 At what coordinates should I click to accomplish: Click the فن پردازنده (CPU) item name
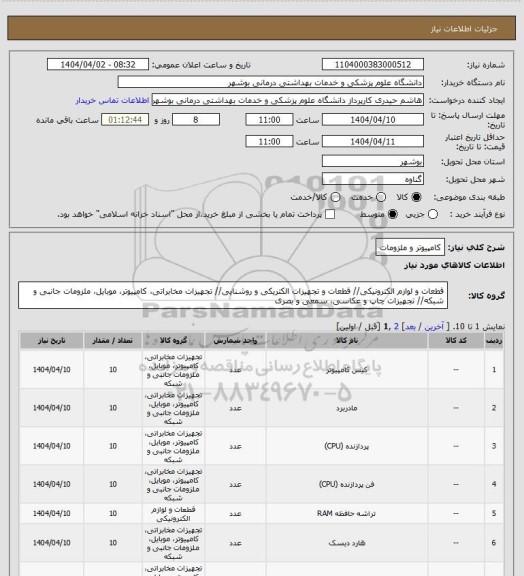[x=347, y=485]
